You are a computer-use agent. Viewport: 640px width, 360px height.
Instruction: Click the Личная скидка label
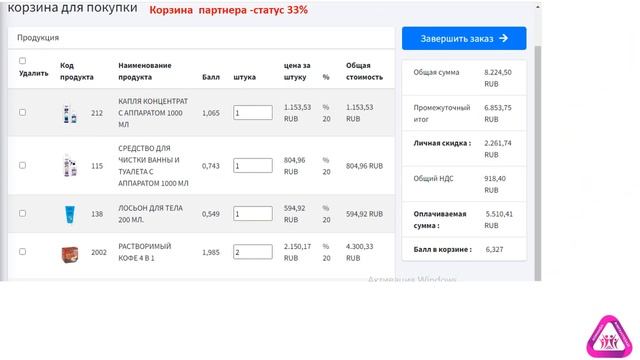[x=442, y=143]
